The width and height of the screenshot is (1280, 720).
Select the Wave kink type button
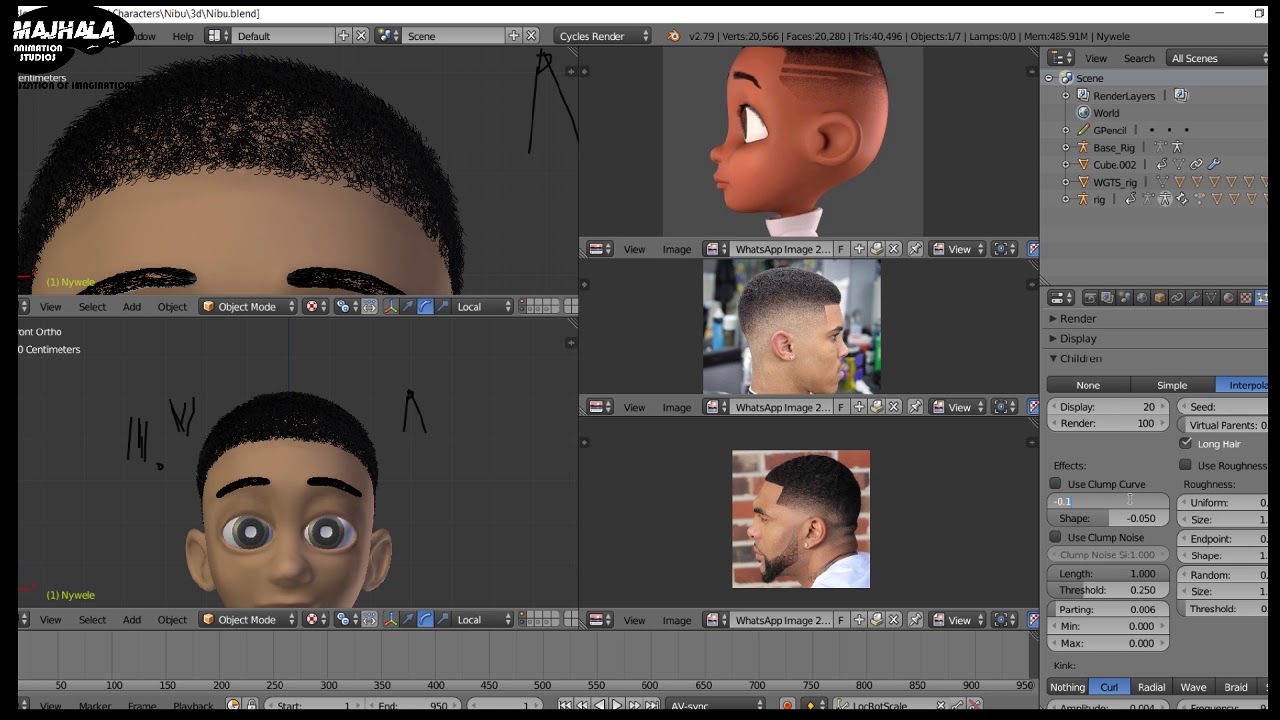pyautogui.click(x=1193, y=687)
